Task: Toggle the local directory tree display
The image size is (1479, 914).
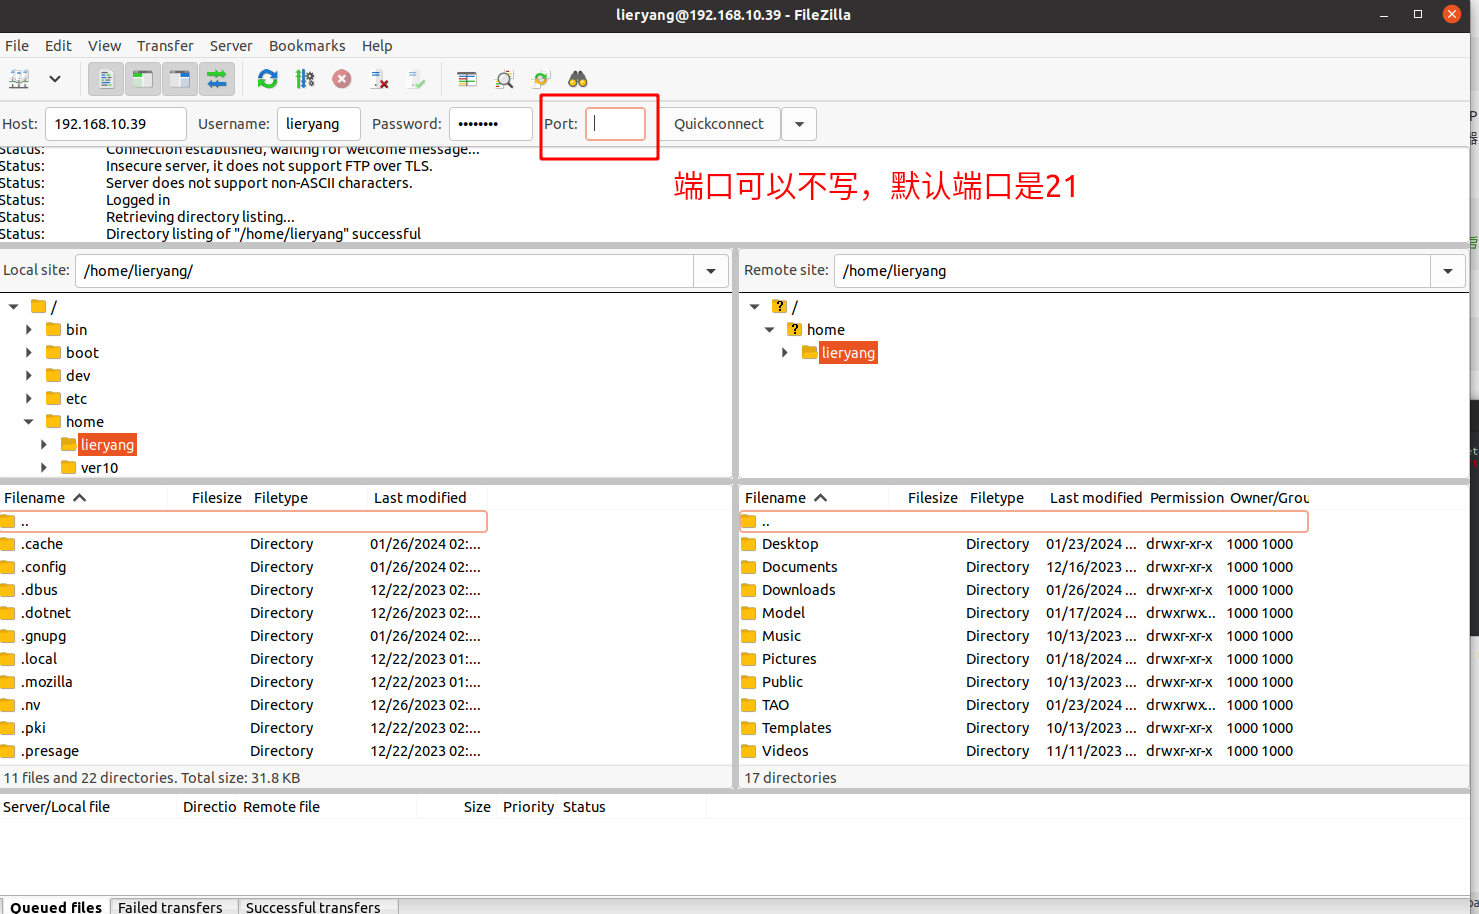Action: pyautogui.click(x=143, y=79)
